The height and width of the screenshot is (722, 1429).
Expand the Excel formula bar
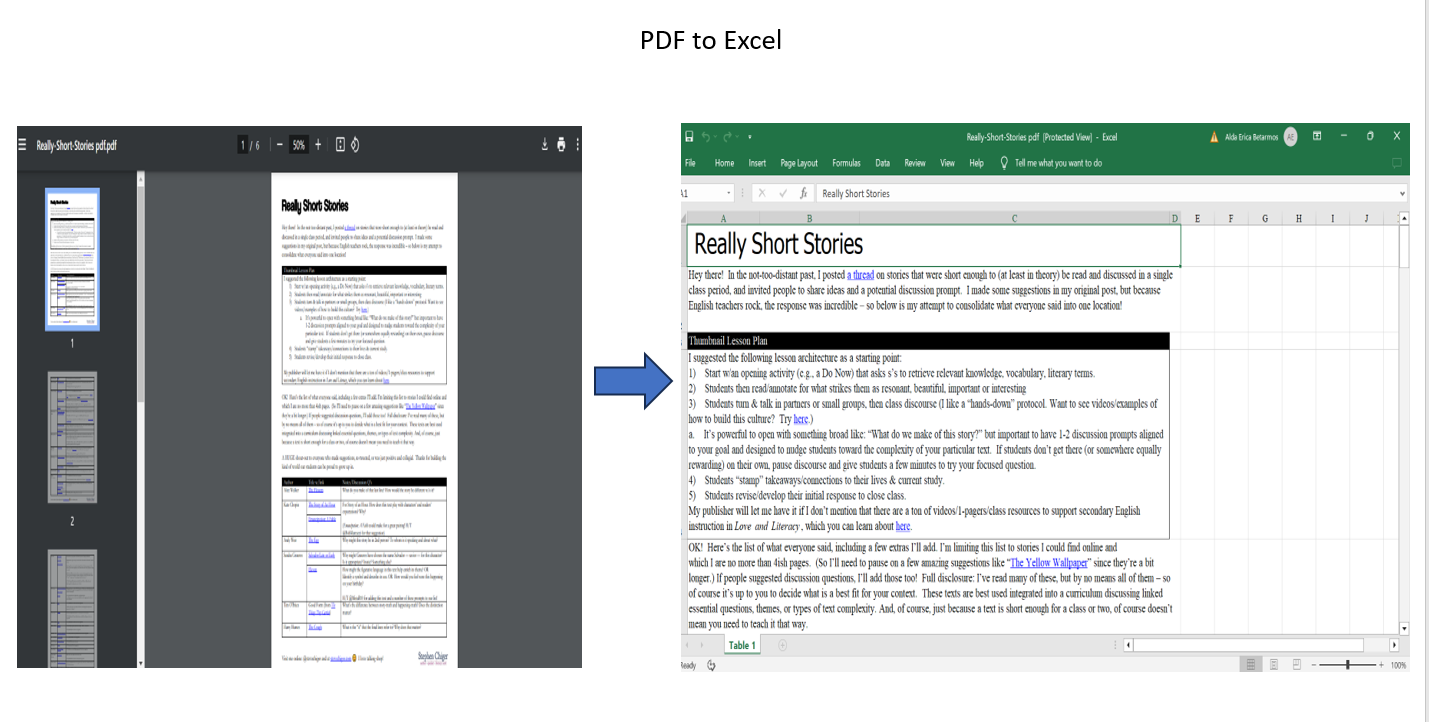click(1402, 193)
